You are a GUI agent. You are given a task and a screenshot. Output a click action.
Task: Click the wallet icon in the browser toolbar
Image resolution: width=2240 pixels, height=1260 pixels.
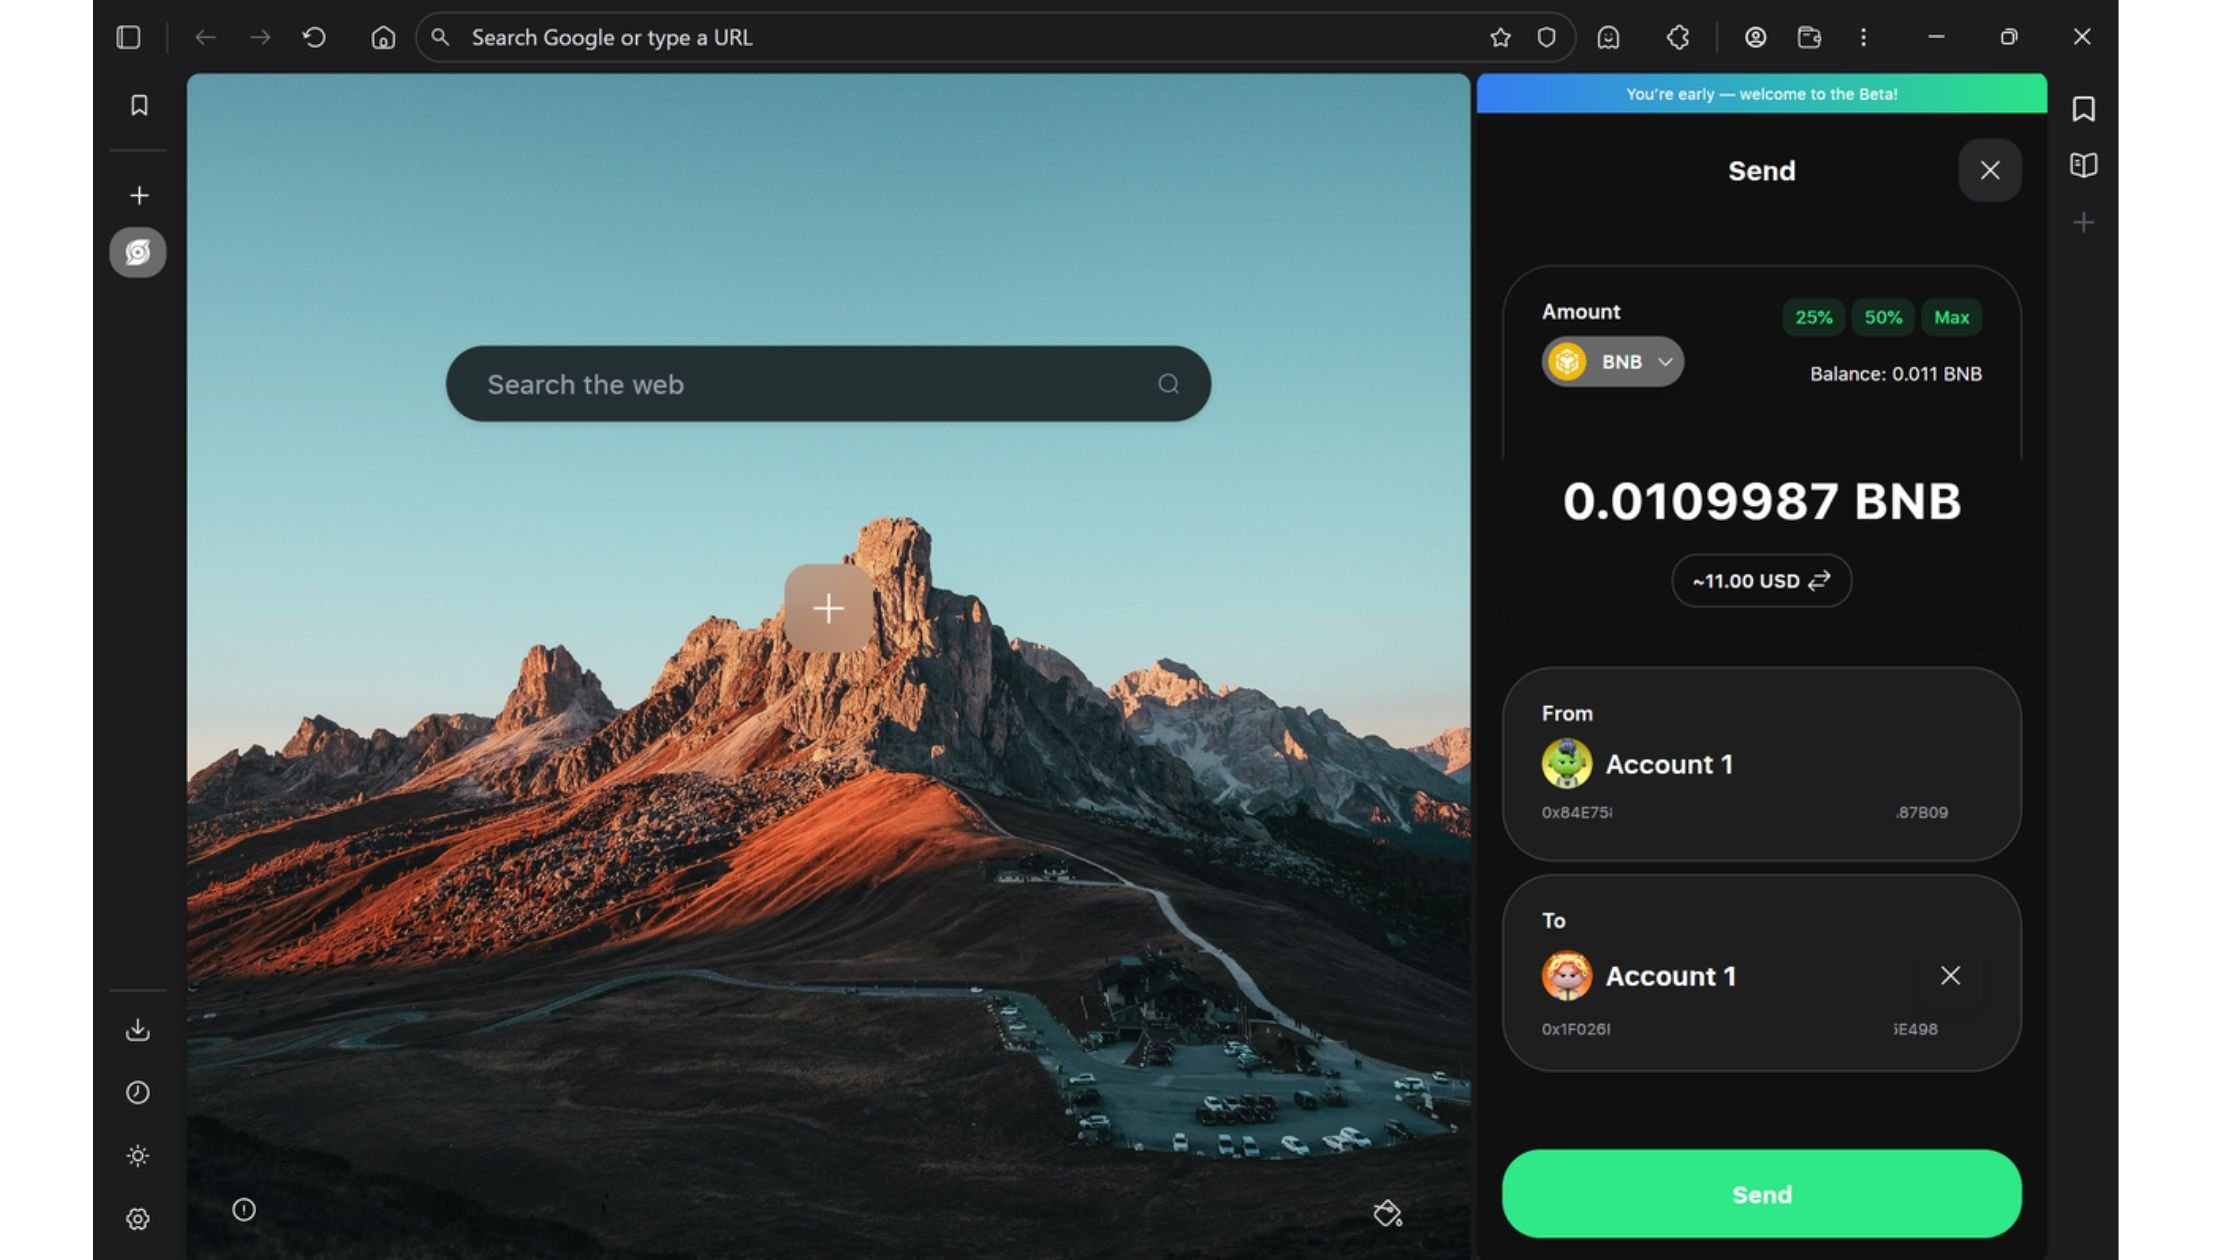pos(1808,37)
